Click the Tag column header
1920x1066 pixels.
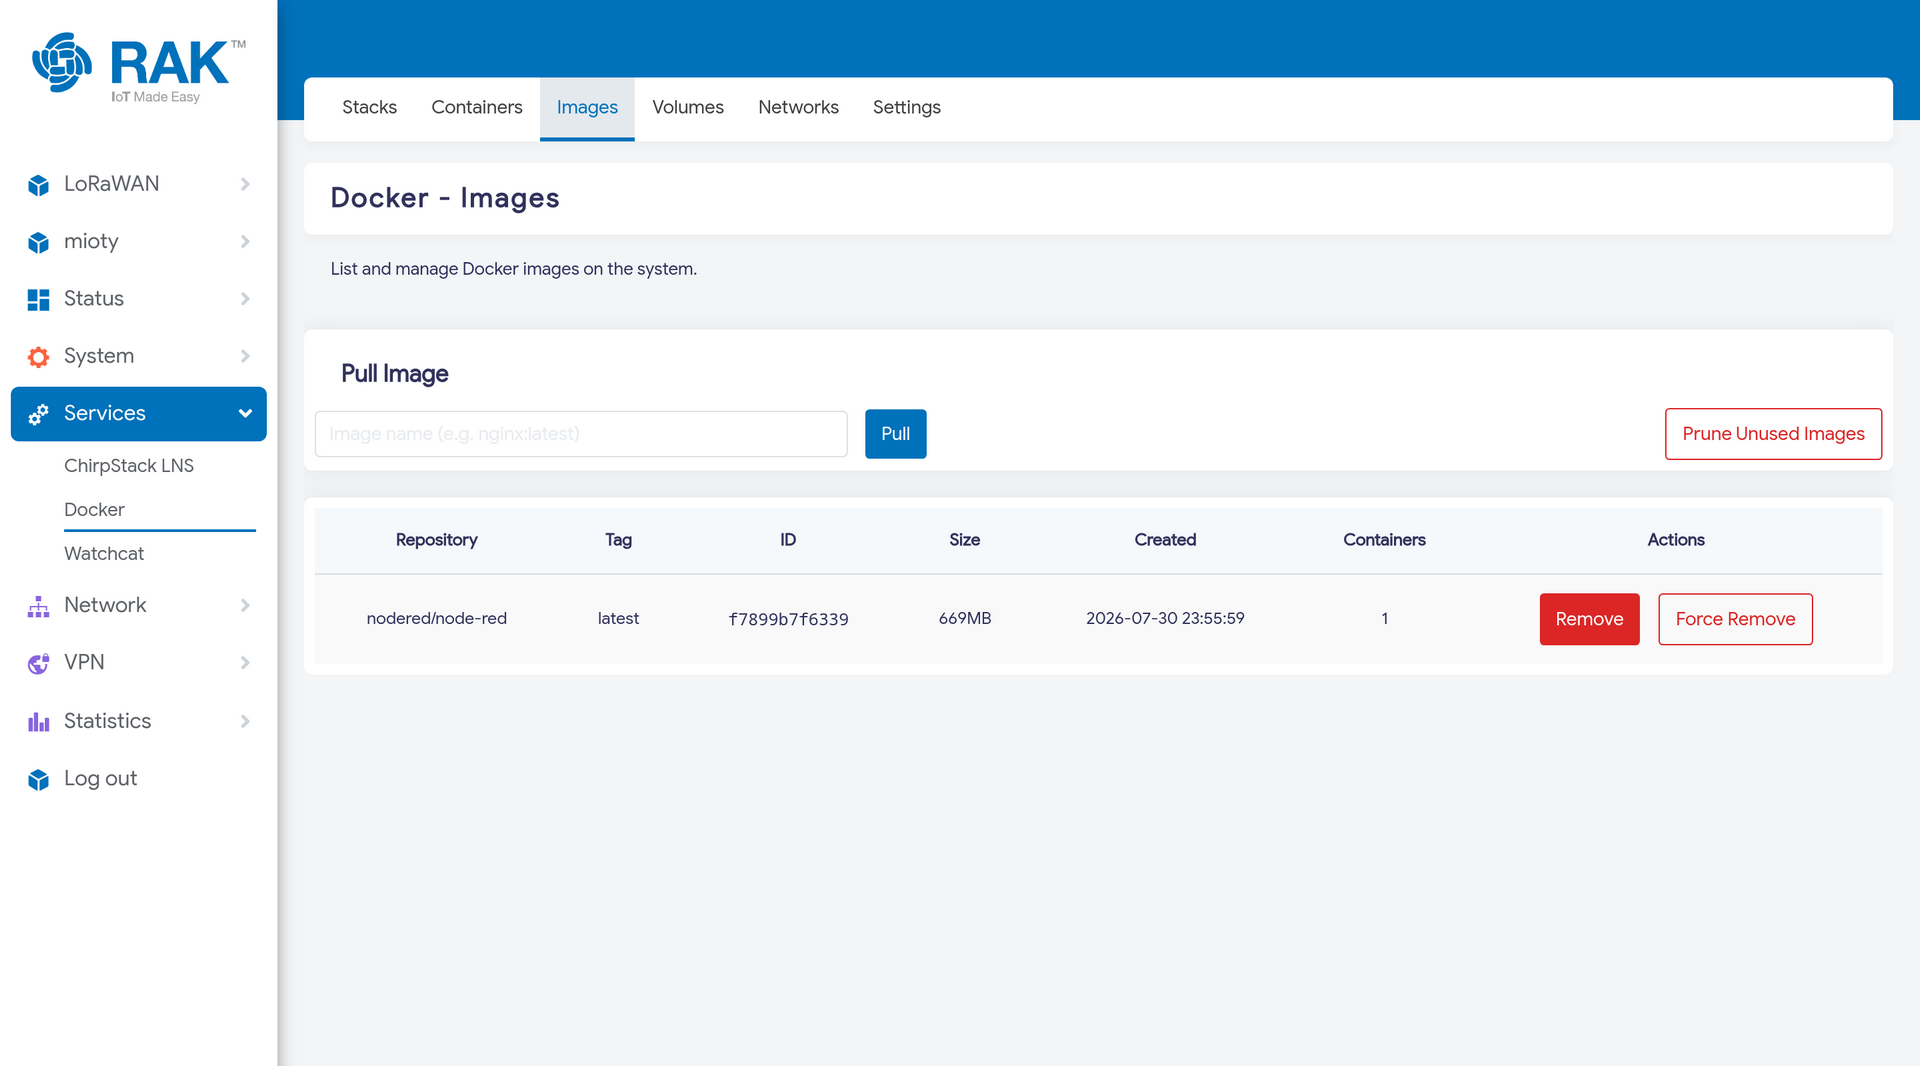click(618, 540)
